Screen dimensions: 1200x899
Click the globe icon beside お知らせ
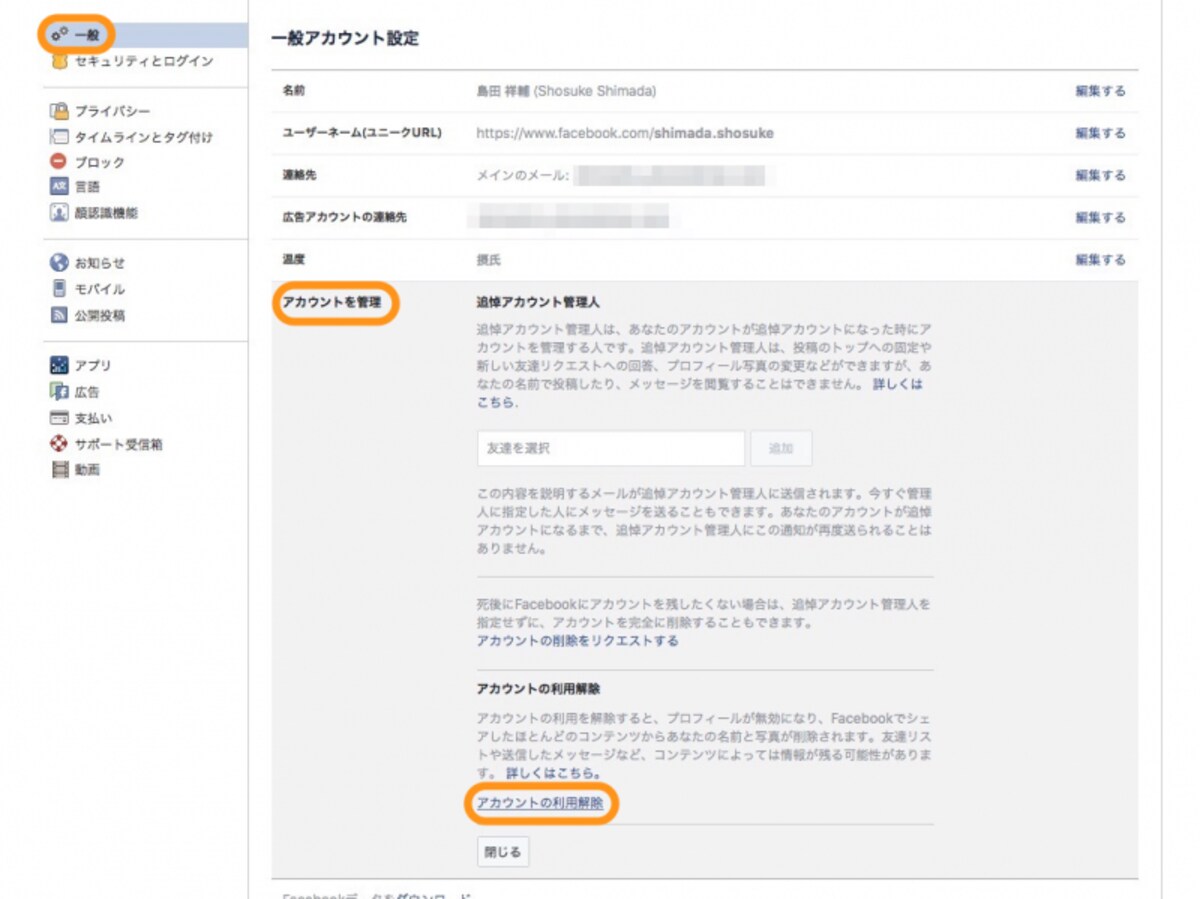point(59,263)
